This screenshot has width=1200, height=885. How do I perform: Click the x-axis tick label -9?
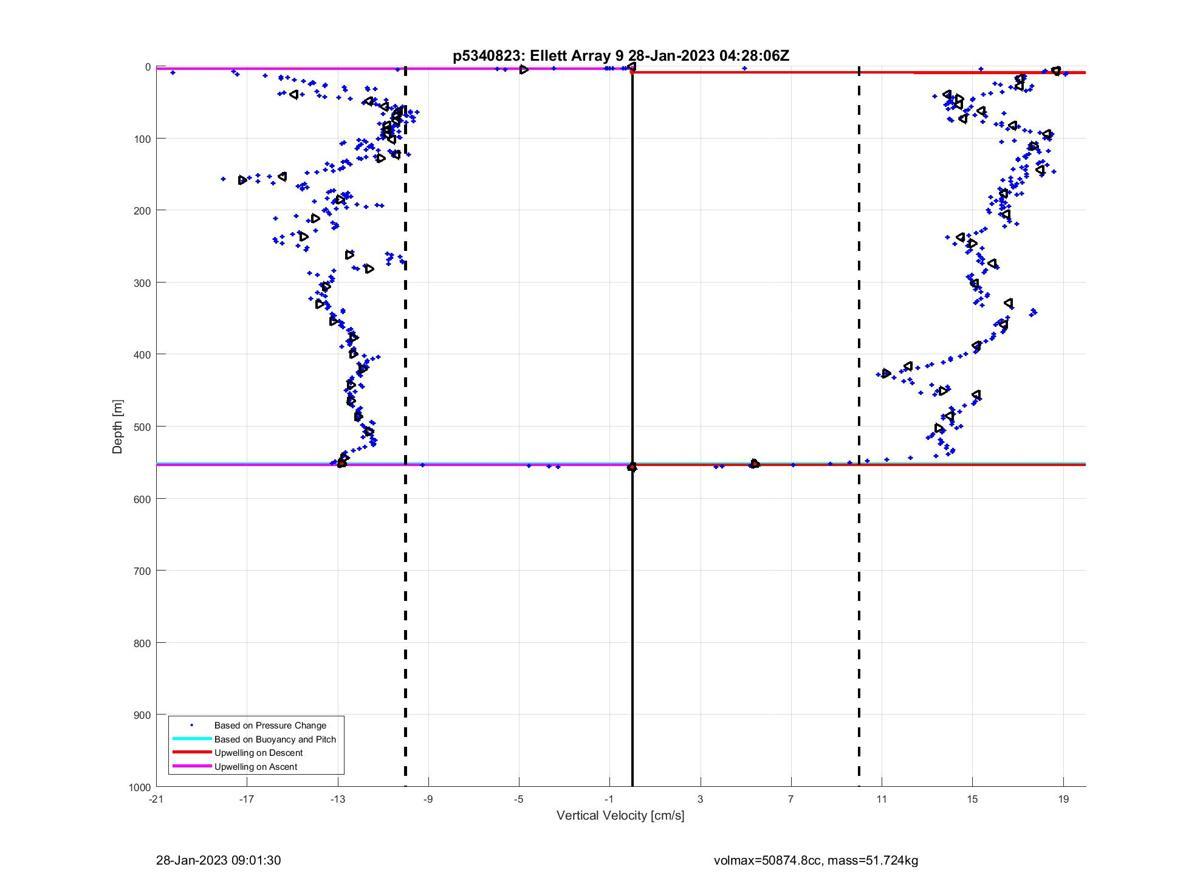click(x=429, y=799)
